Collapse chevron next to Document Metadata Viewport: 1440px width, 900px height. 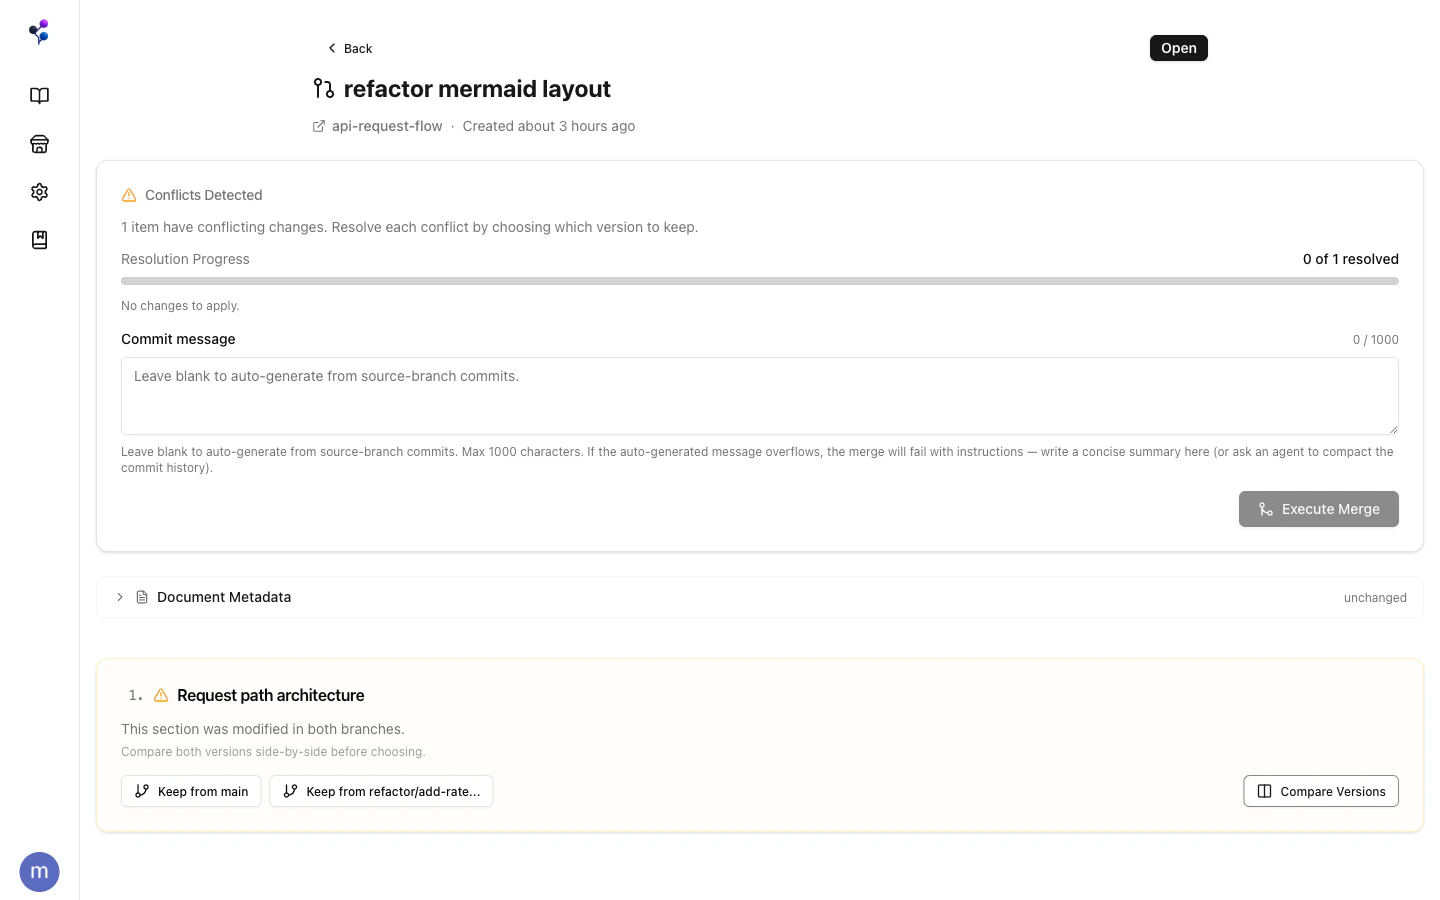(119, 597)
